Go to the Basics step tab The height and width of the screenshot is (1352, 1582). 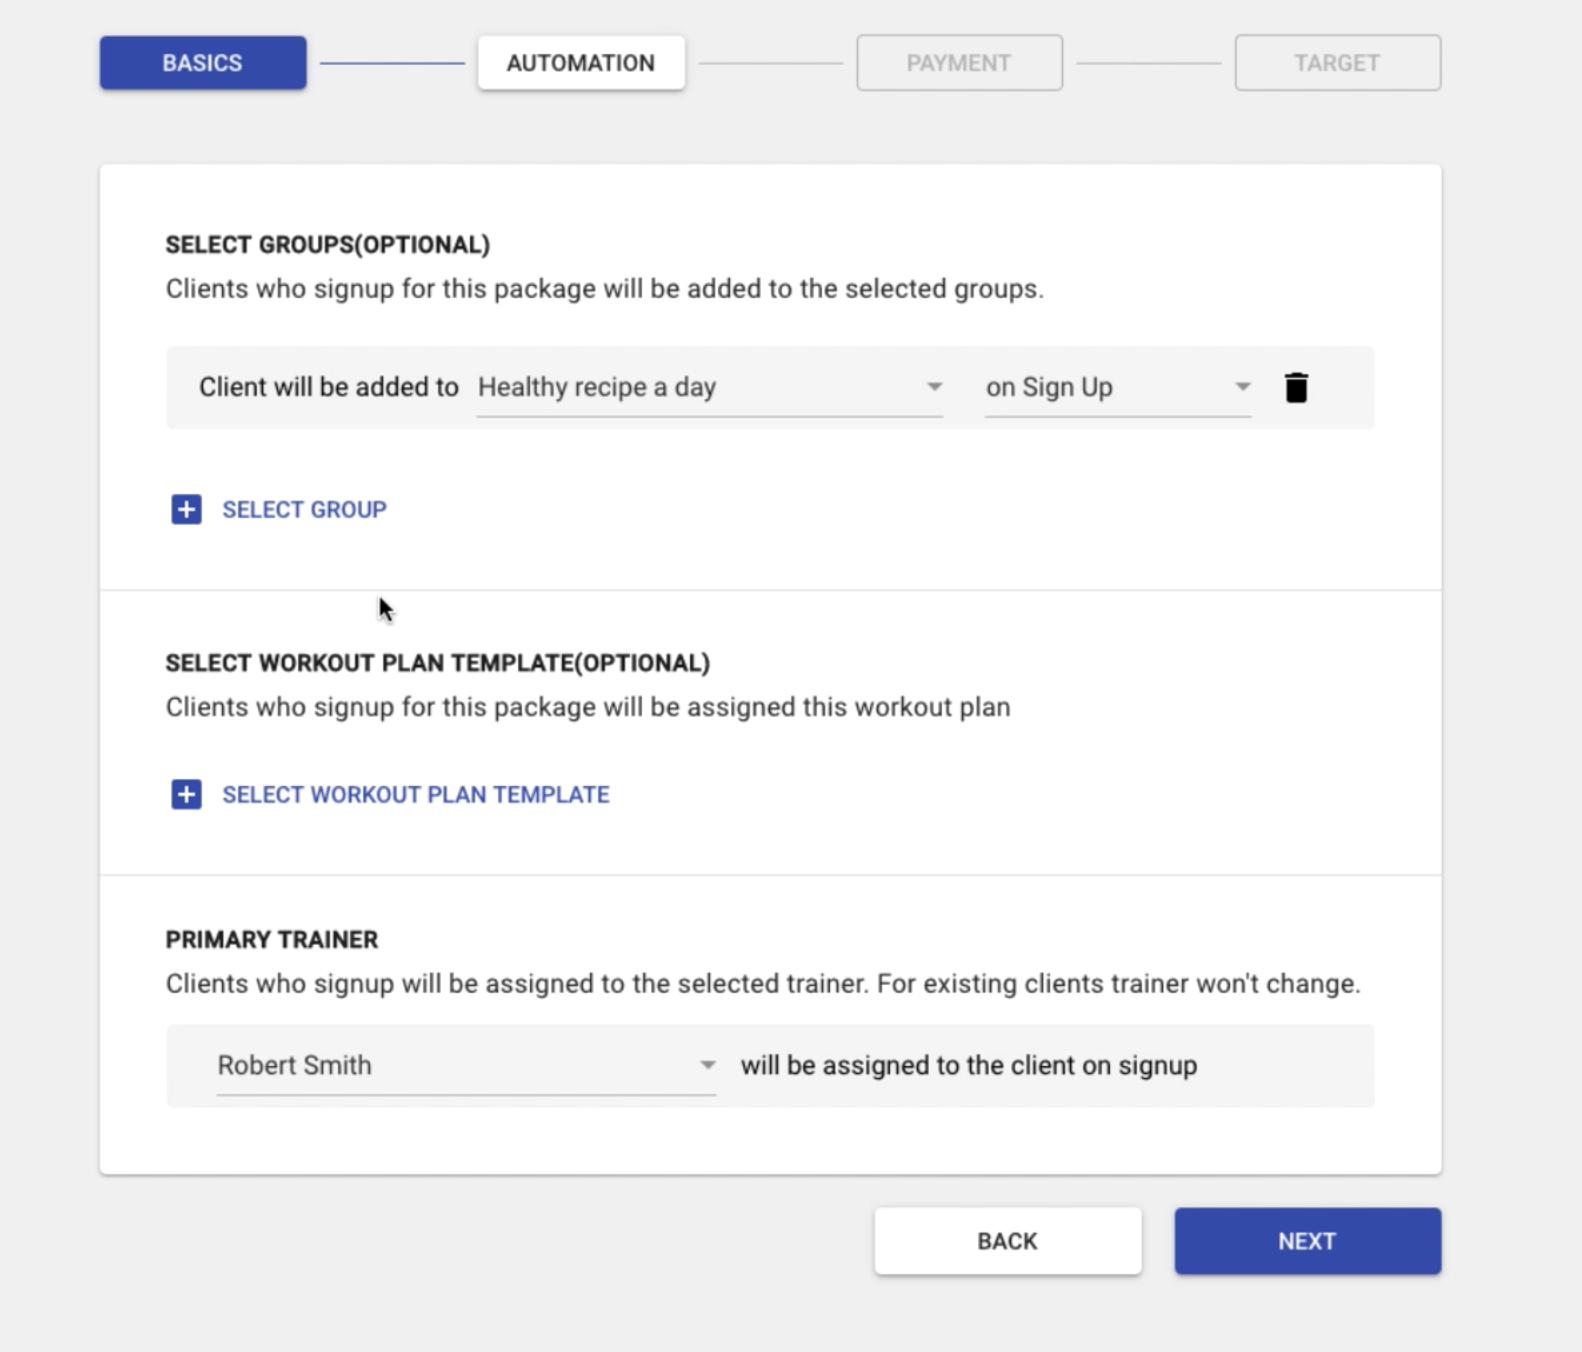(x=203, y=63)
